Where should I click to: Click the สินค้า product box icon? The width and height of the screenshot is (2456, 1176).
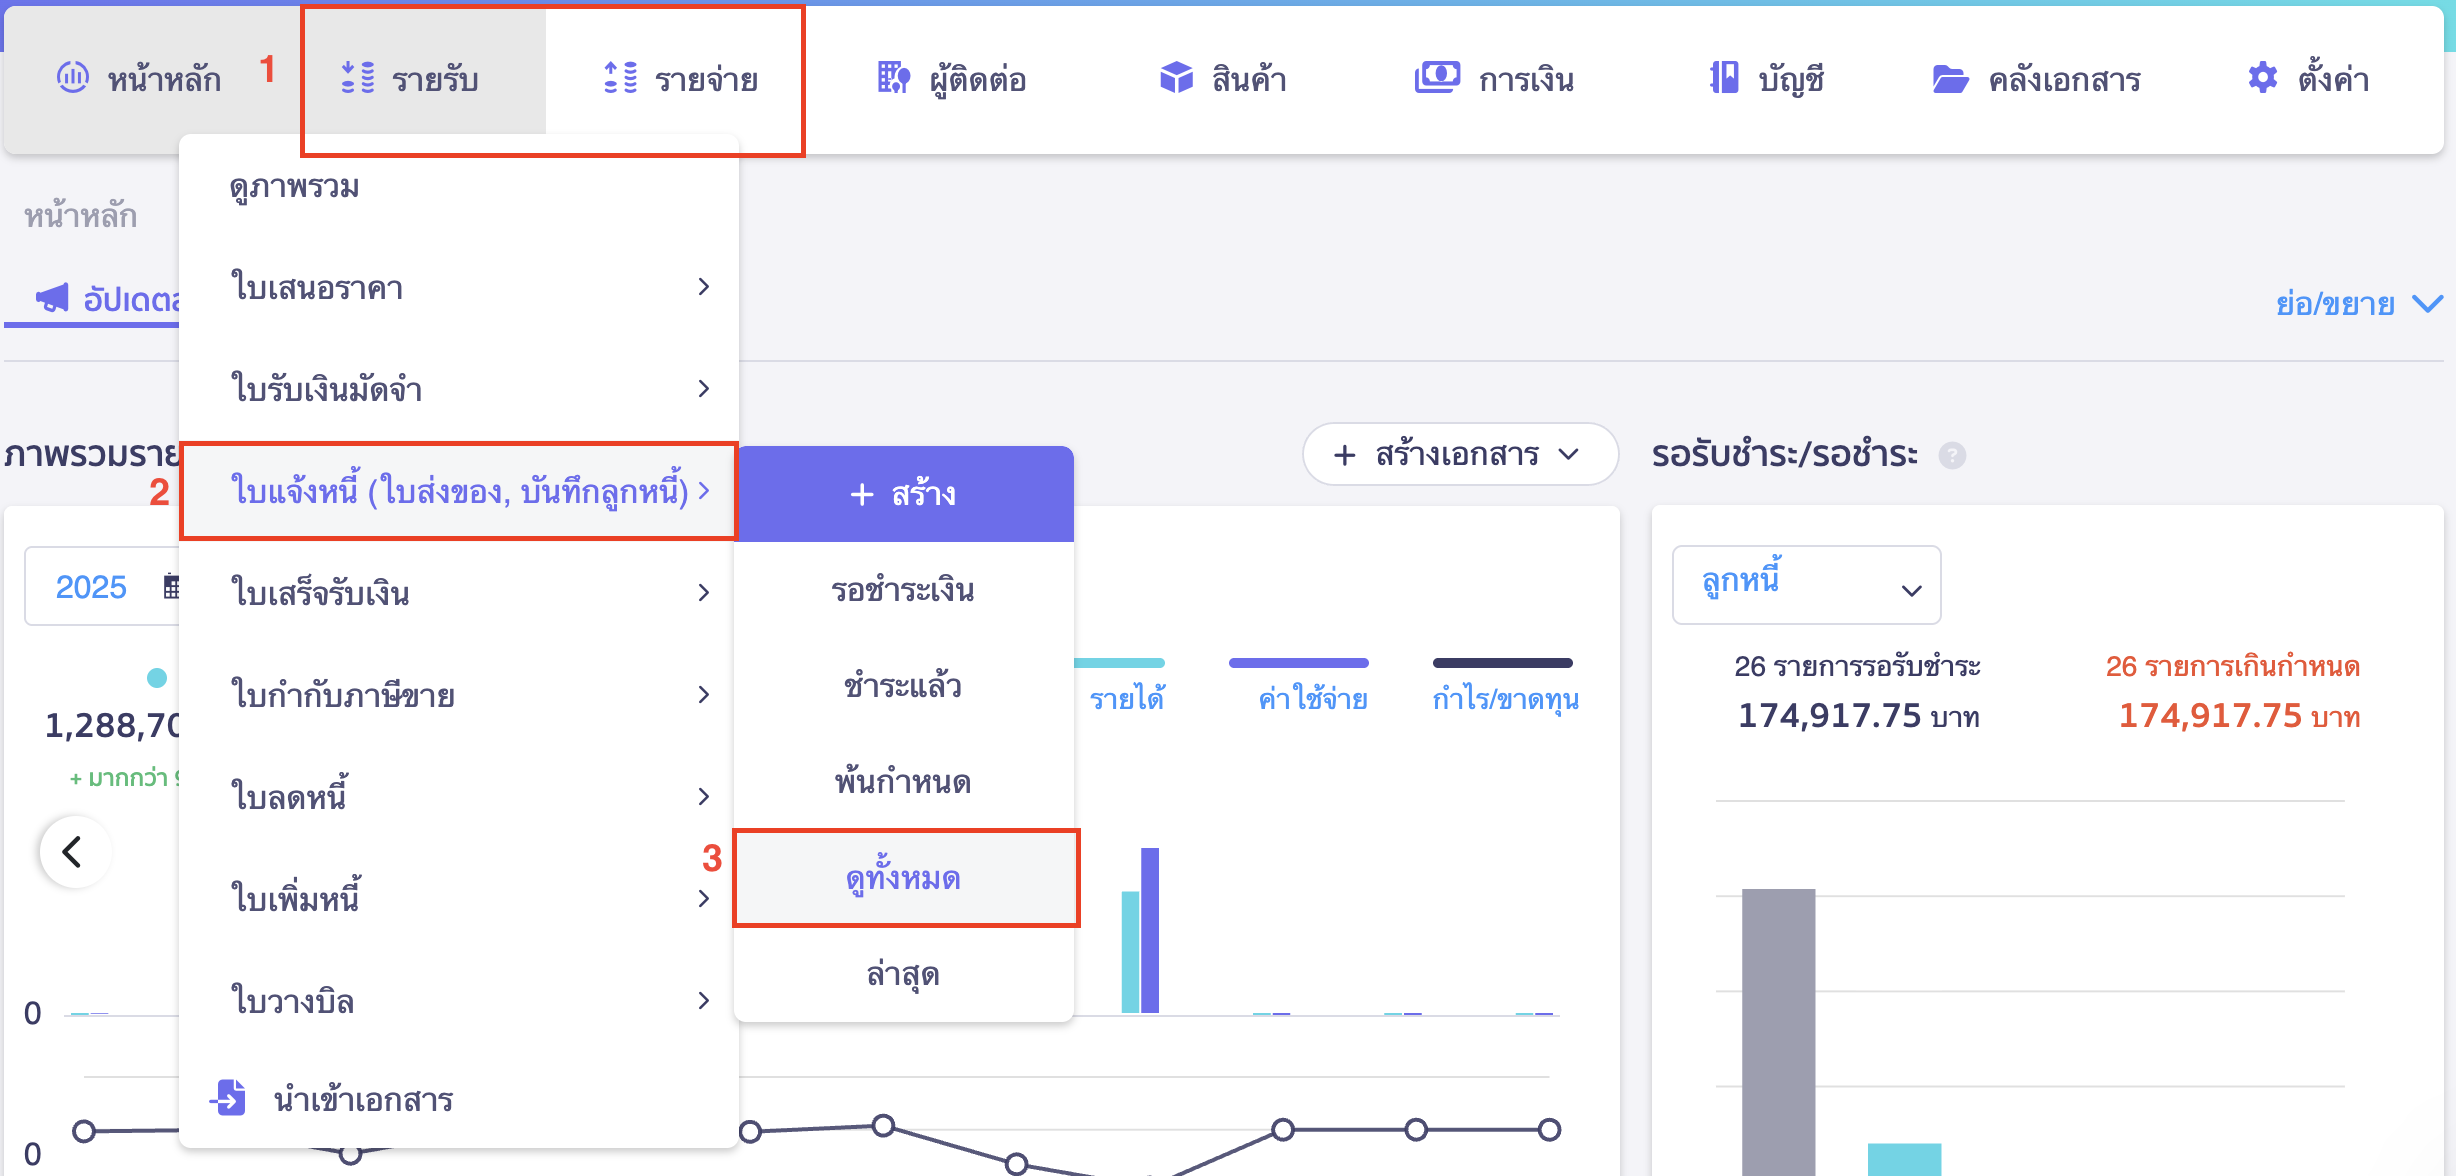point(1176,77)
